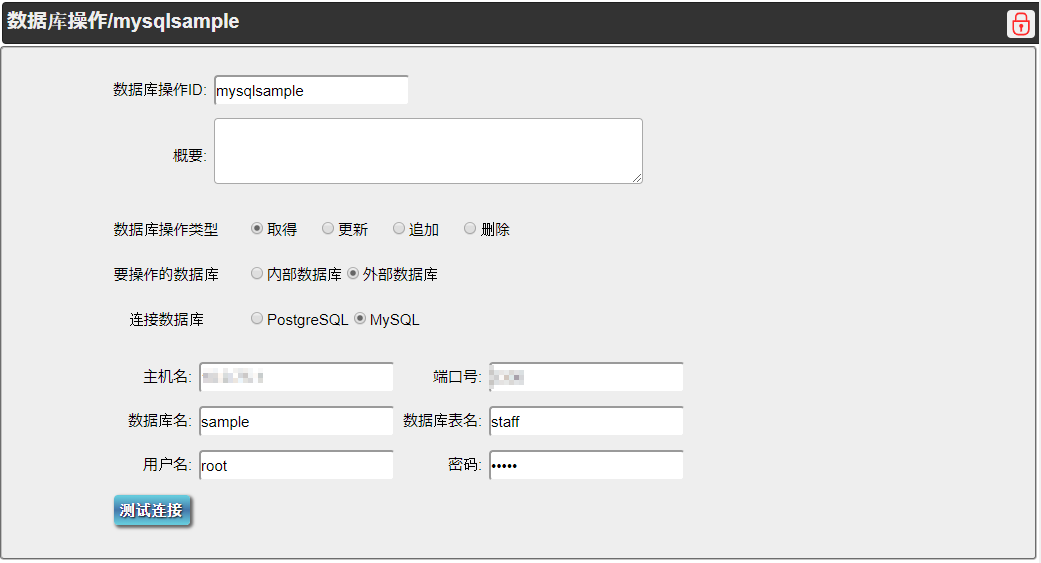Select the 外部数据库 radio button
The image size is (1041, 563).
tap(353, 274)
